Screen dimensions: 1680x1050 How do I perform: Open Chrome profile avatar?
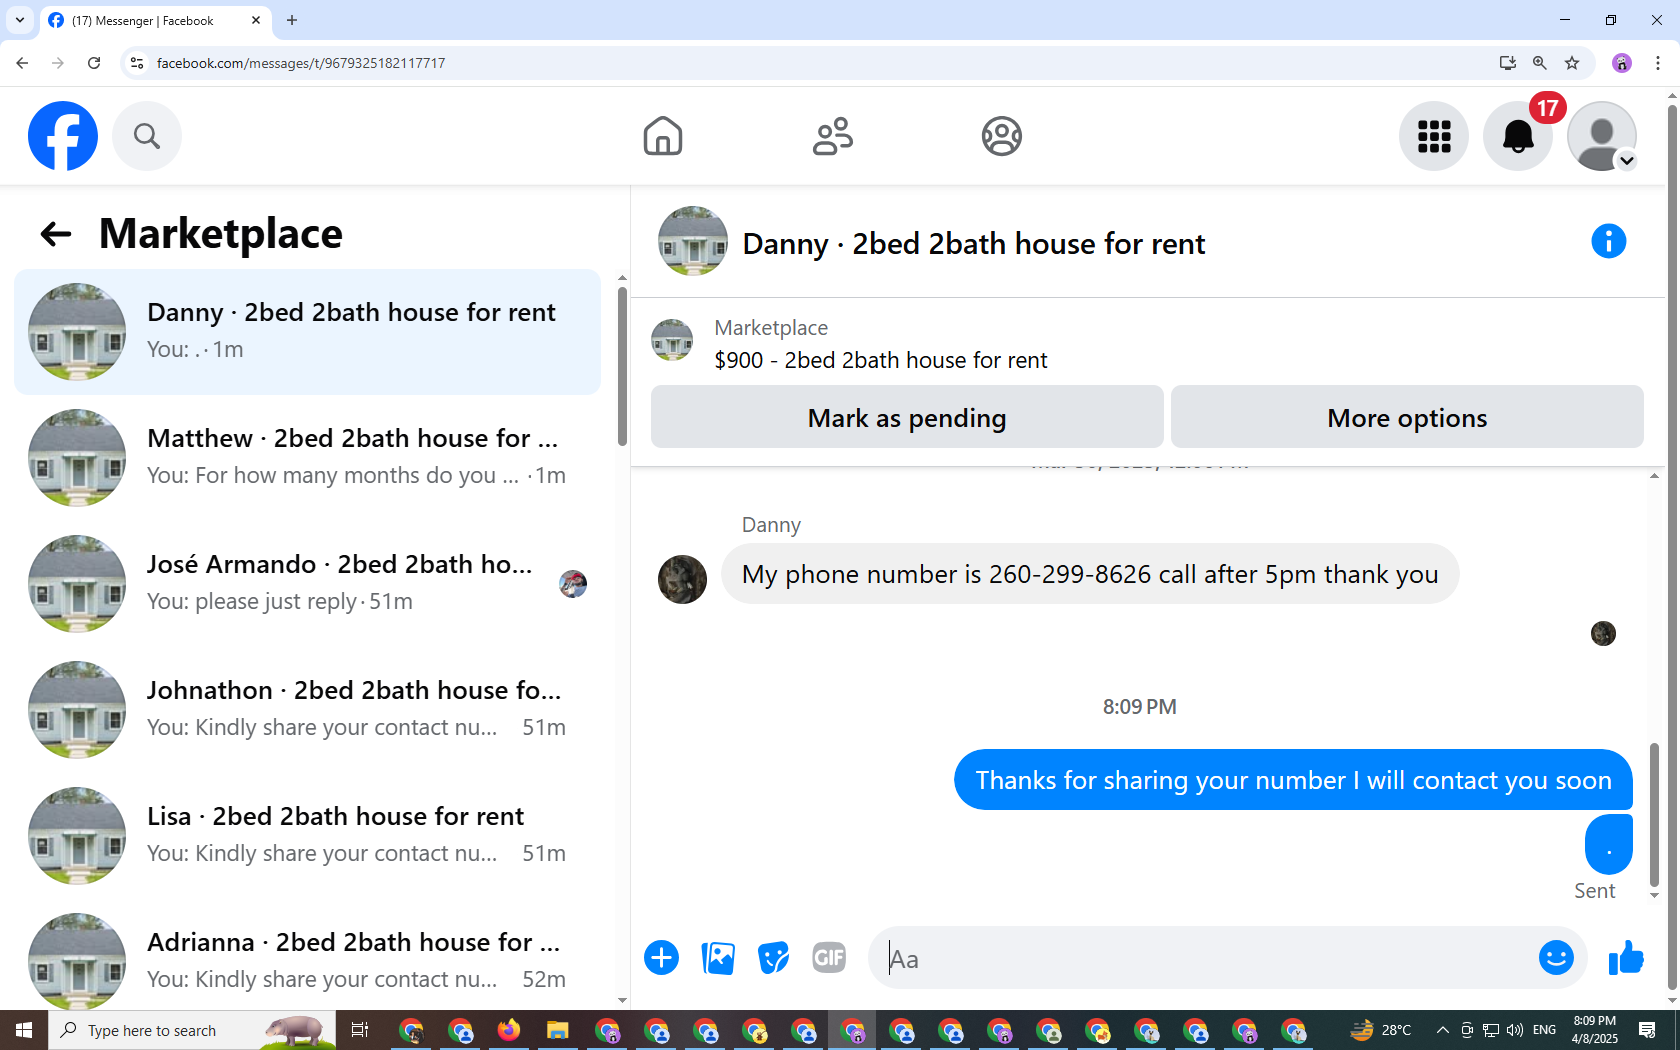pos(1622,63)
